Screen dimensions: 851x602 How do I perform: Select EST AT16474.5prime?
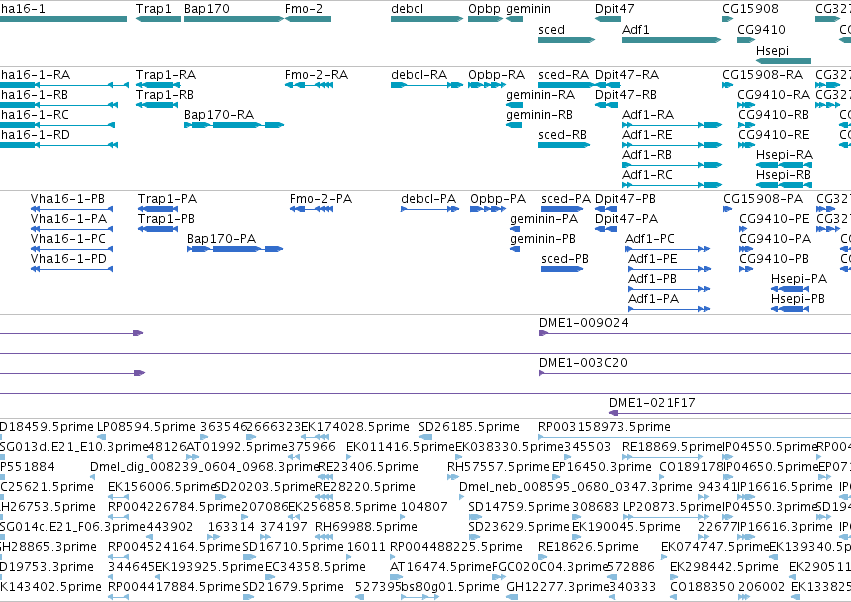(396, 577)
